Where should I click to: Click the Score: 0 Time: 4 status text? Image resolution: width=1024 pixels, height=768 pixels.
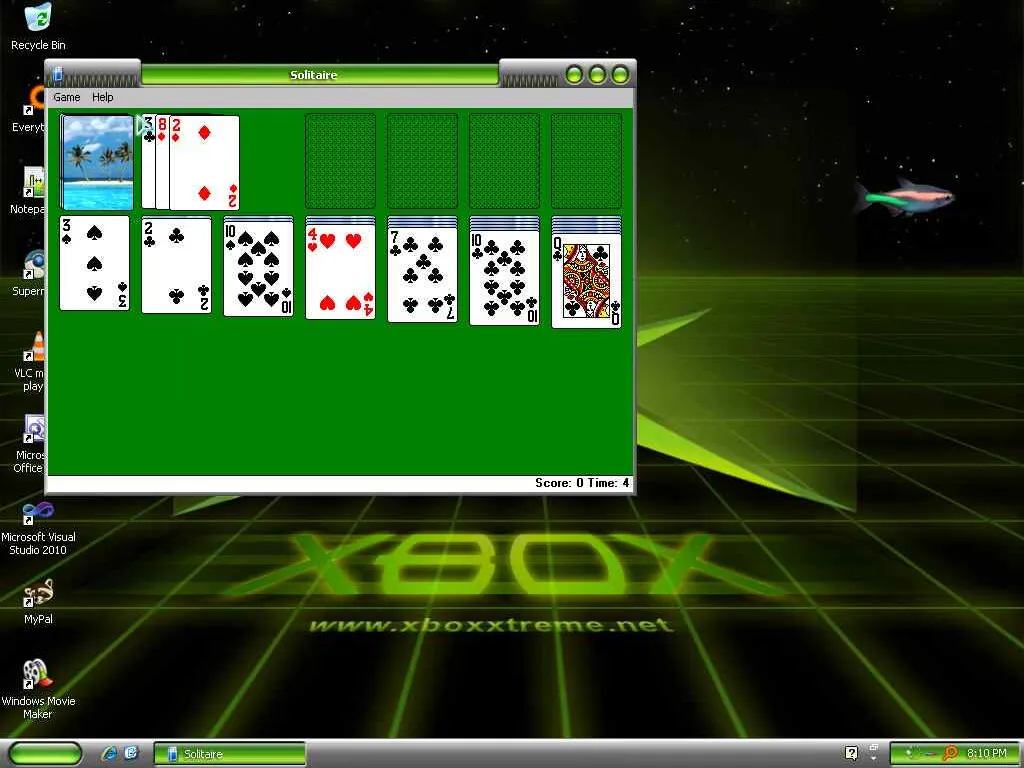pyautogui.click(x=582, y=483)
